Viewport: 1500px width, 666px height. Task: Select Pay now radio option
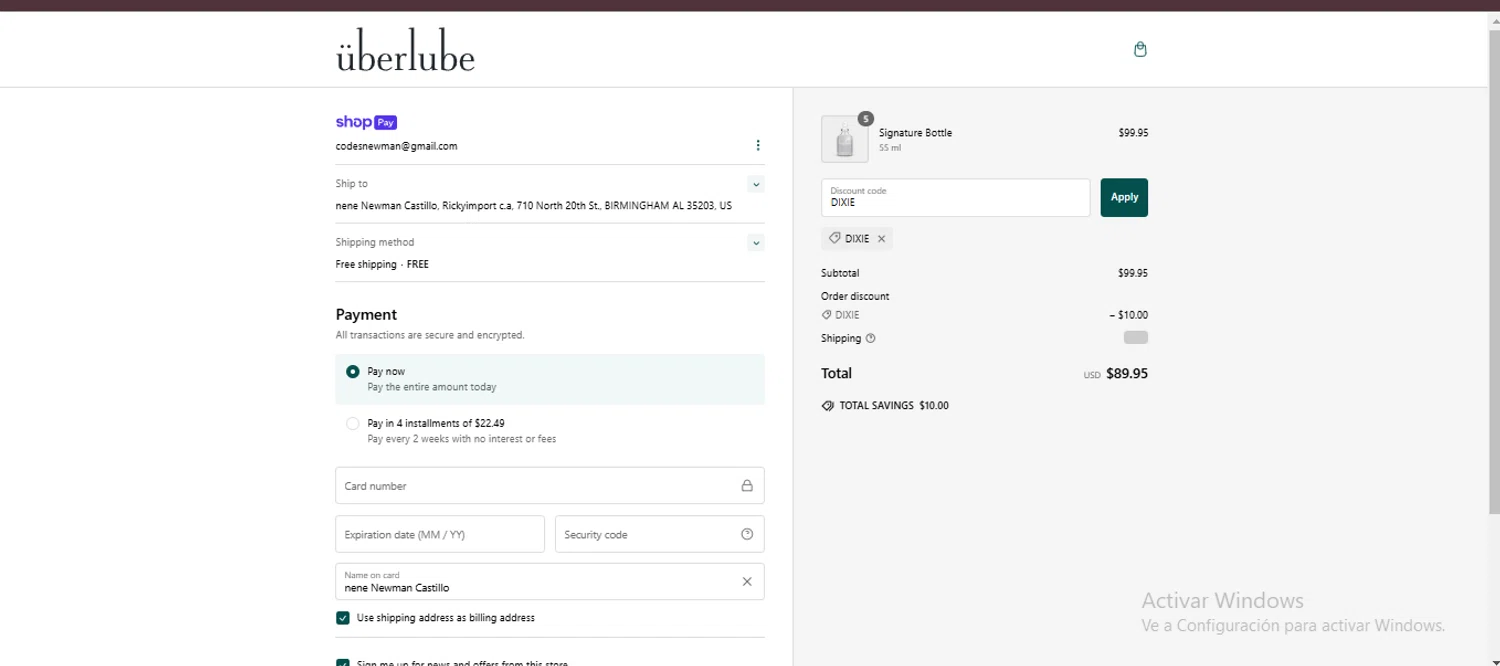pyautogui.click(x=353, y=371)
